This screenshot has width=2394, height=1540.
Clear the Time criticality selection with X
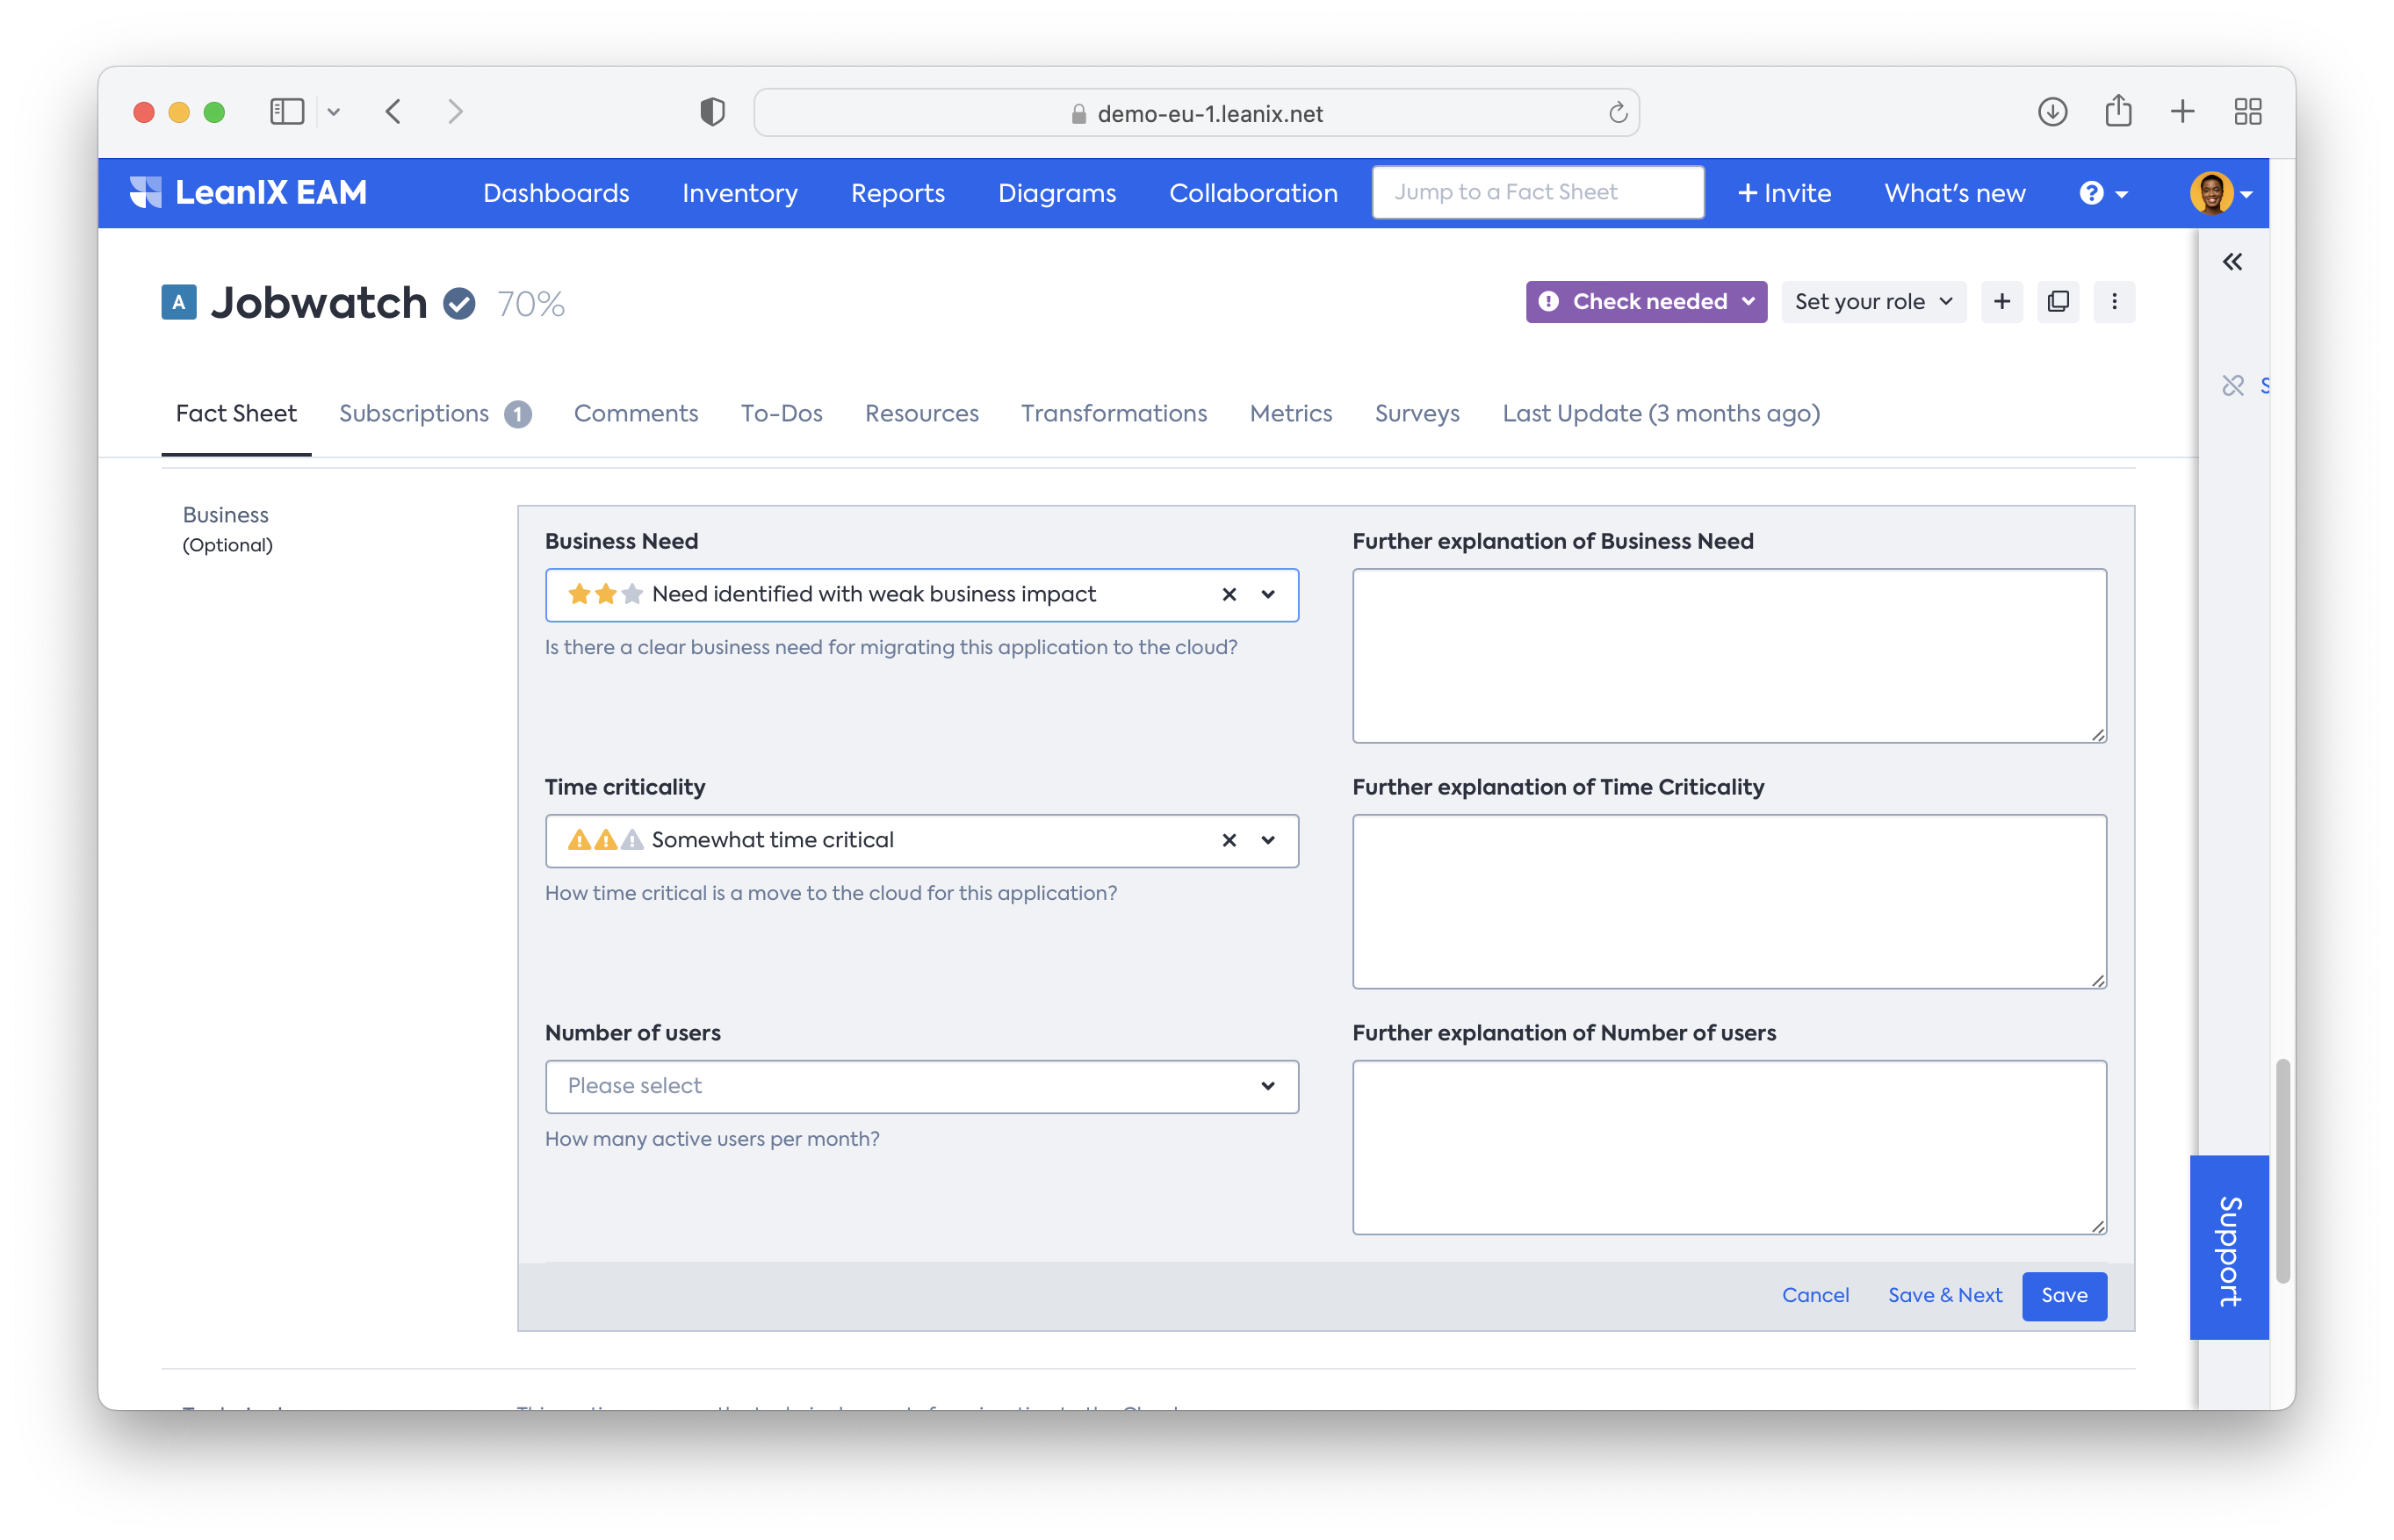coord(1229,841)
